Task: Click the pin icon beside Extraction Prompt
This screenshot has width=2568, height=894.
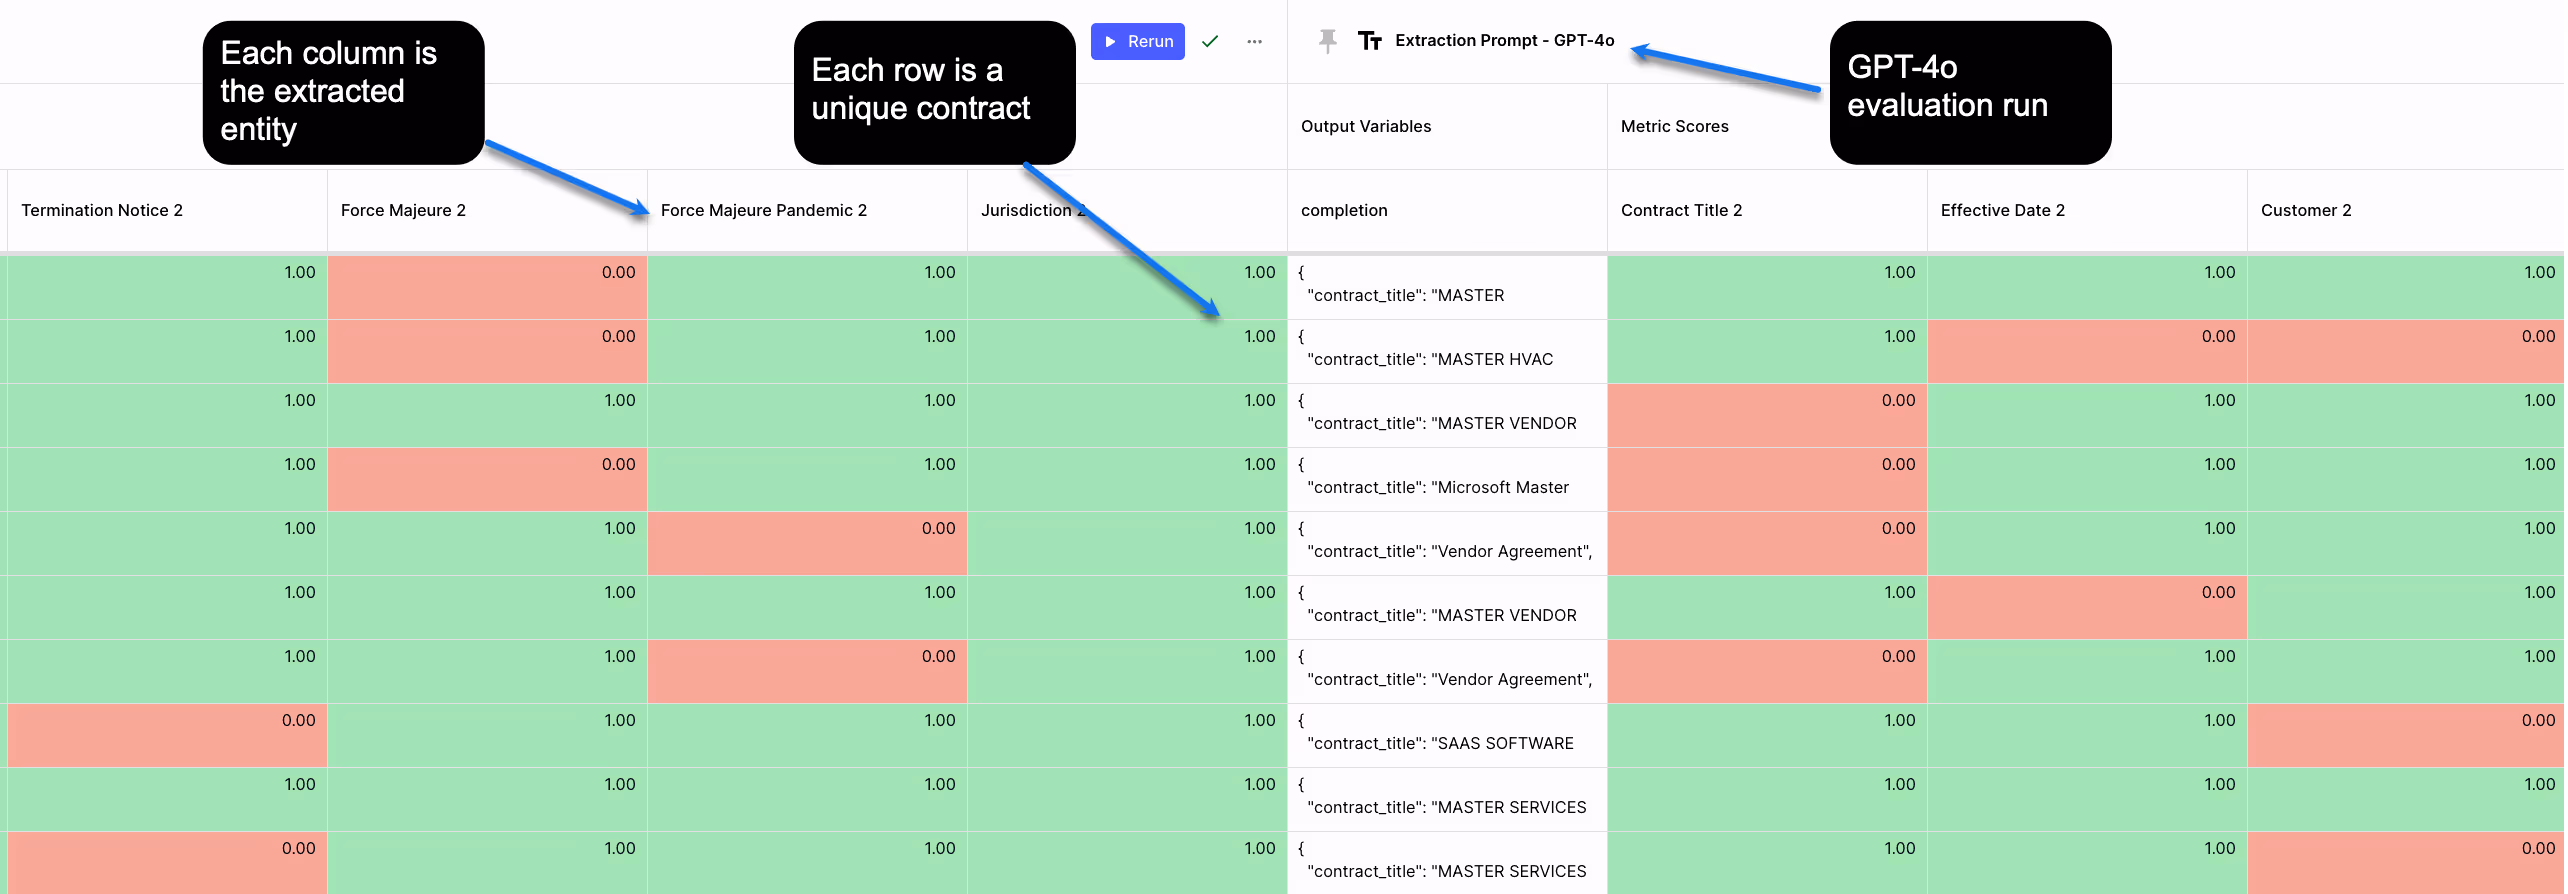Action: coord(1327,41)
